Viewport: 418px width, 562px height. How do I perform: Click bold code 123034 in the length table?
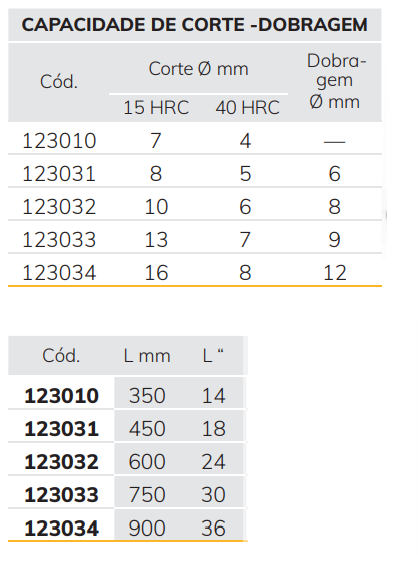click(61, 528)
